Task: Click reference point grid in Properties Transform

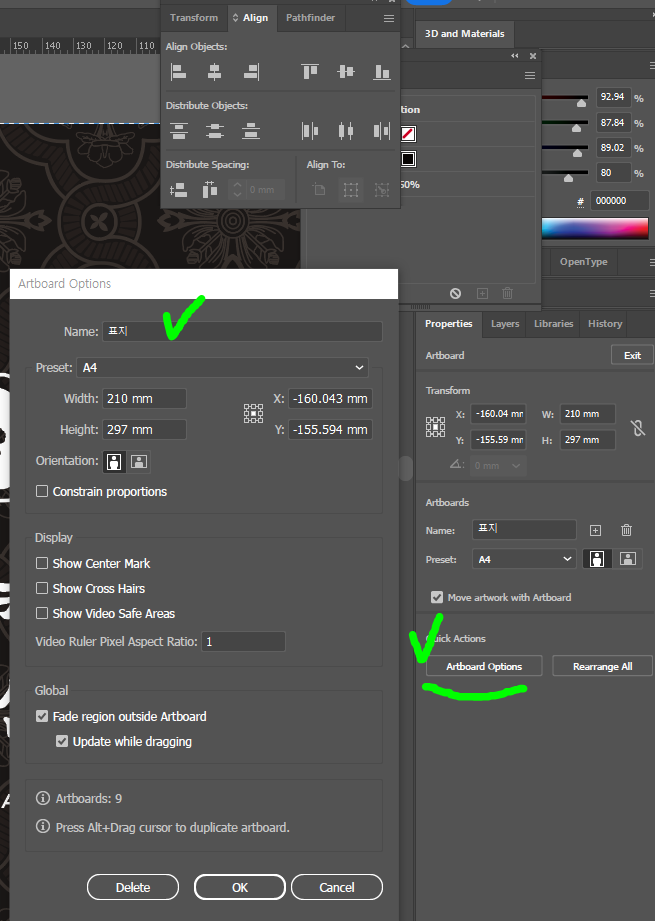Action: (435, 426)
